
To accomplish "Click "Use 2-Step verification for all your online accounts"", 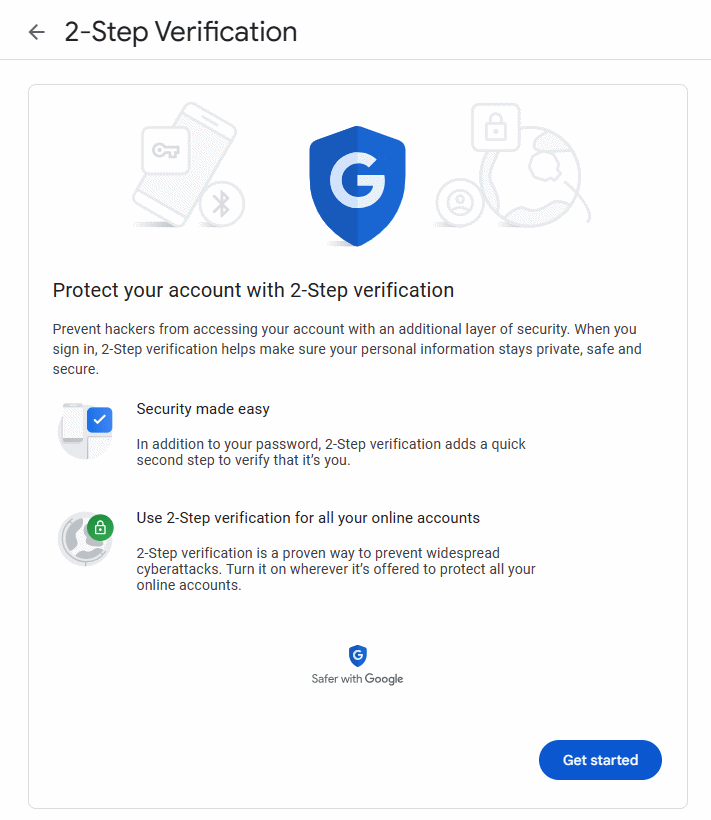I will [308, 518].
